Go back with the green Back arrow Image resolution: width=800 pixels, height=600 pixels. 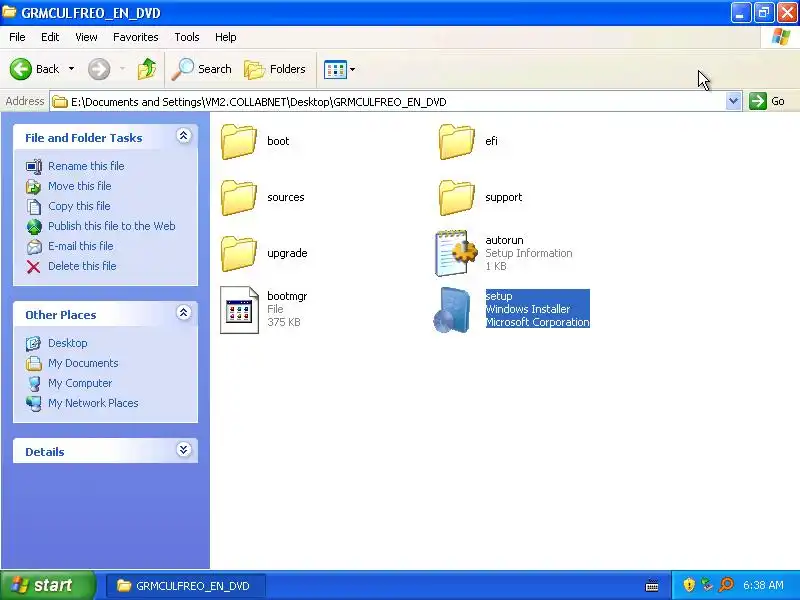click(21, 69)
